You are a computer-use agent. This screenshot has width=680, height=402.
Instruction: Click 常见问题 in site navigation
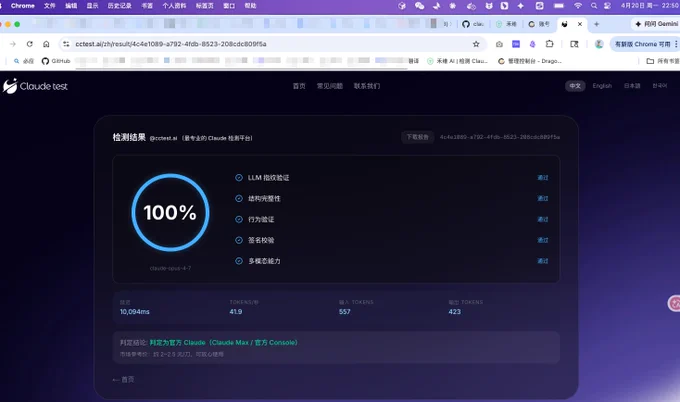330,86
